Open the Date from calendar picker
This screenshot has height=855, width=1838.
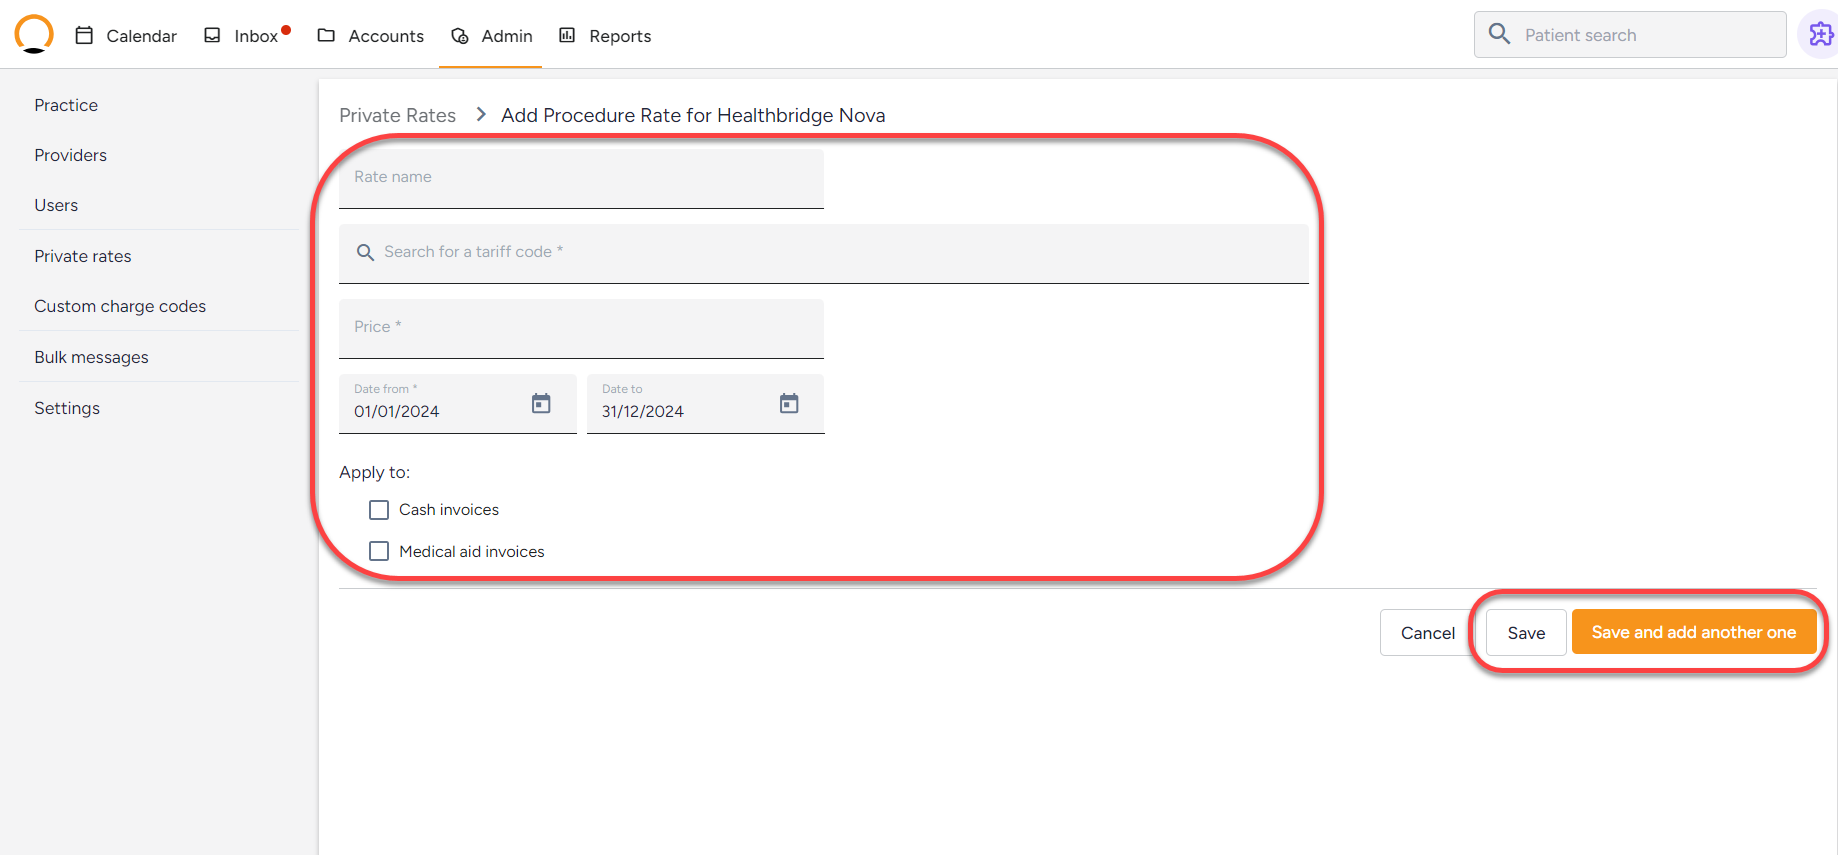pyautogui.click(x=541, y=403)
